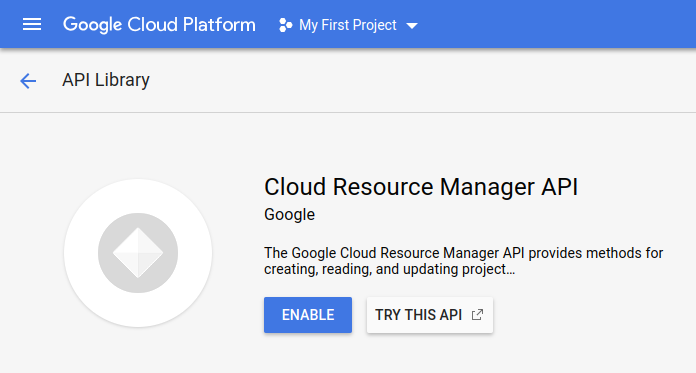Open the My First Project picker

click(348, 25)
